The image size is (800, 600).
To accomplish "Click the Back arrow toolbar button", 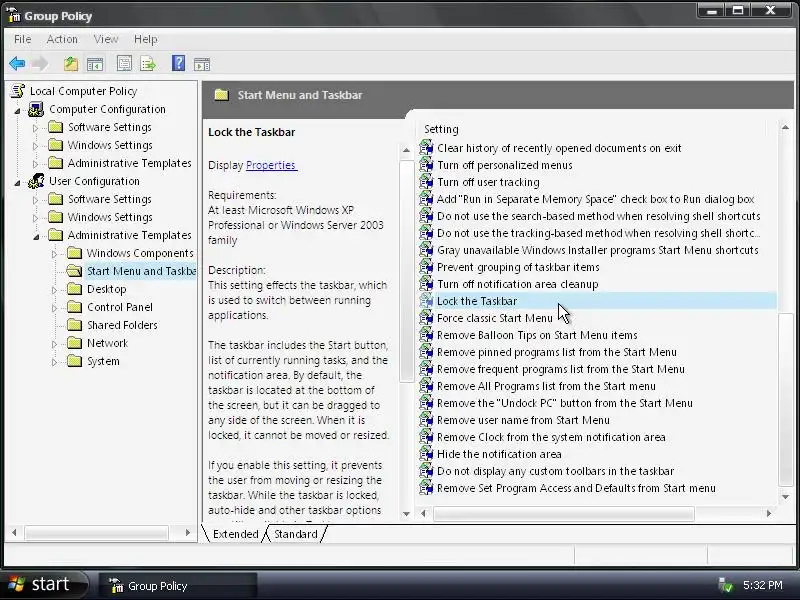I will pos(17,64).
